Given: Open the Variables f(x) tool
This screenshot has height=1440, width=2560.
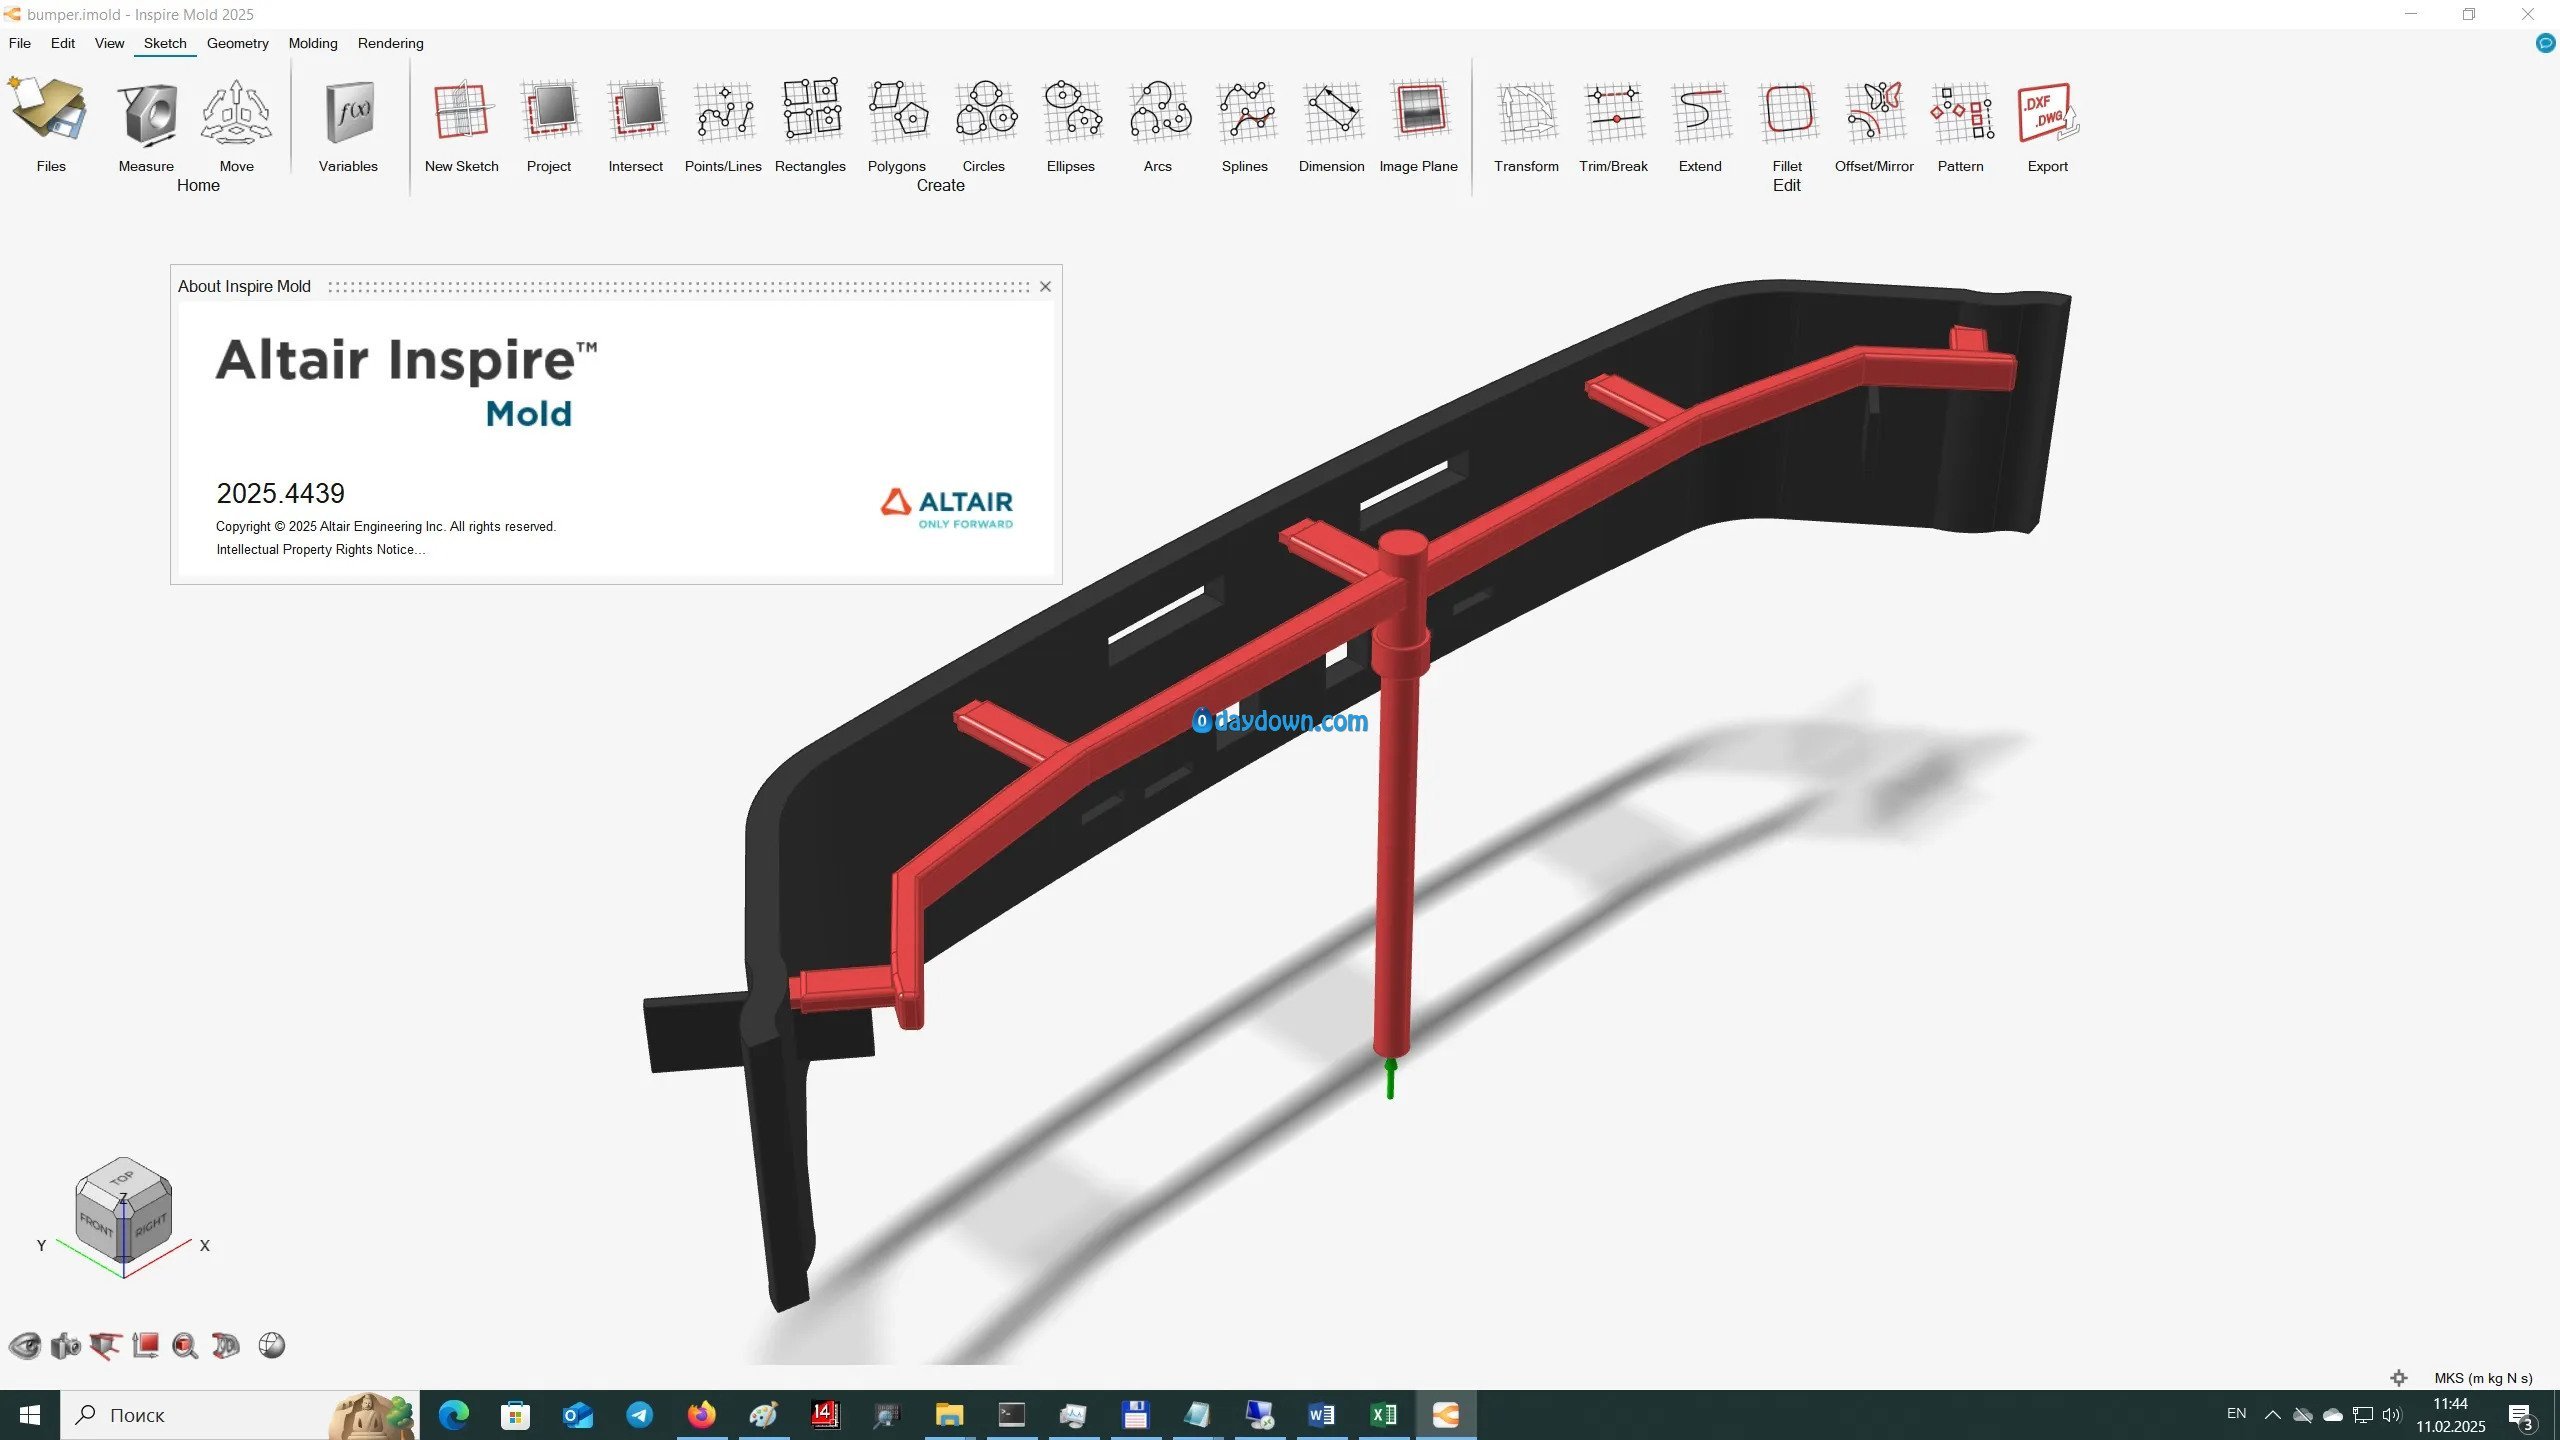Looking at the screenshot, I should [x=349, y=111].
